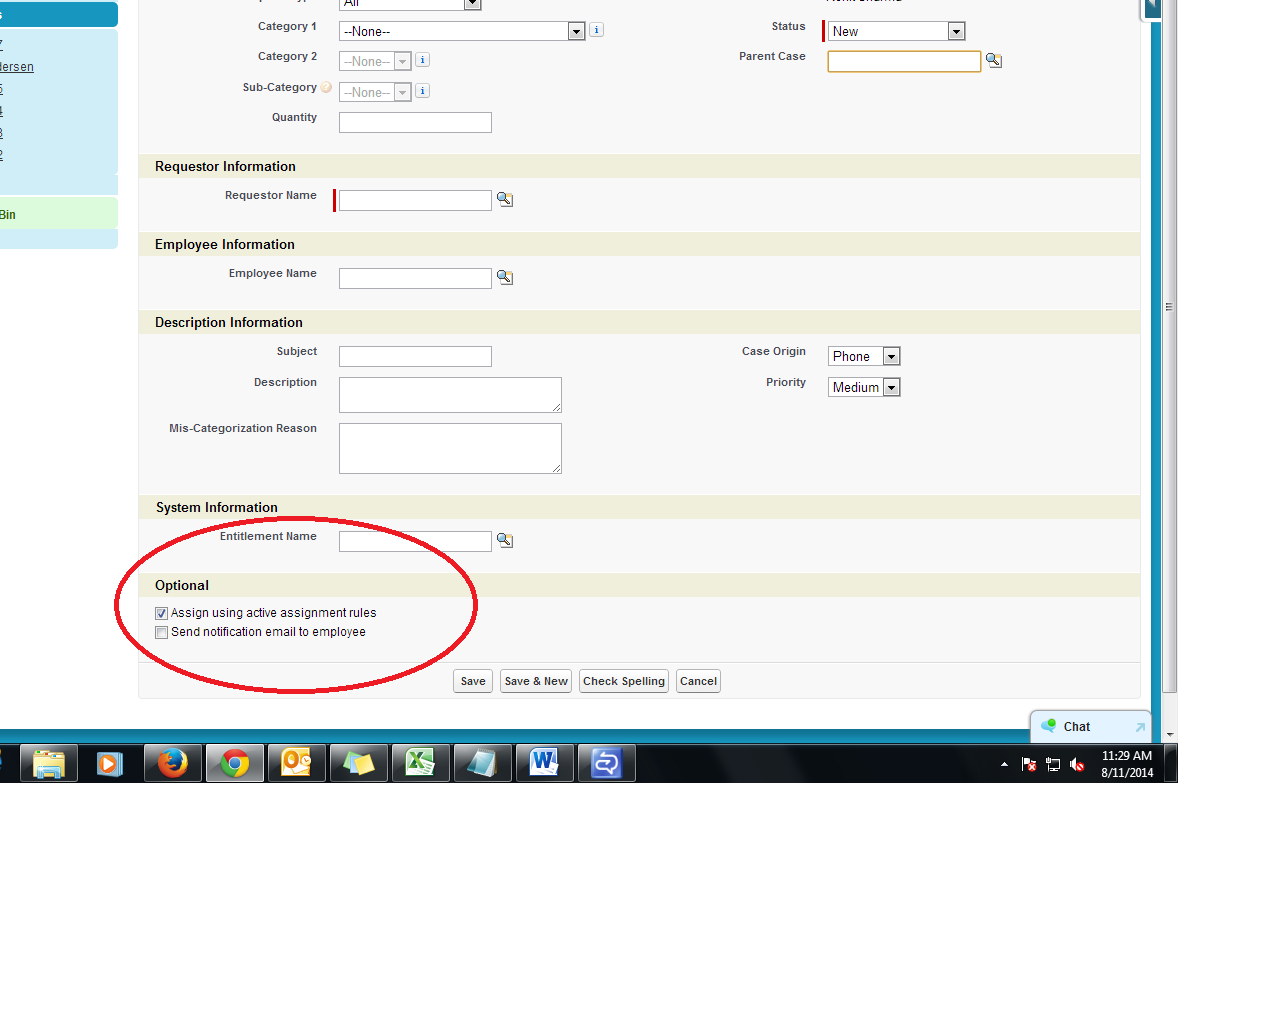The width and height of the screenshot is (1280, 1024).
Task: Open Outlook from the taskbar
Action: click(297, 763)
